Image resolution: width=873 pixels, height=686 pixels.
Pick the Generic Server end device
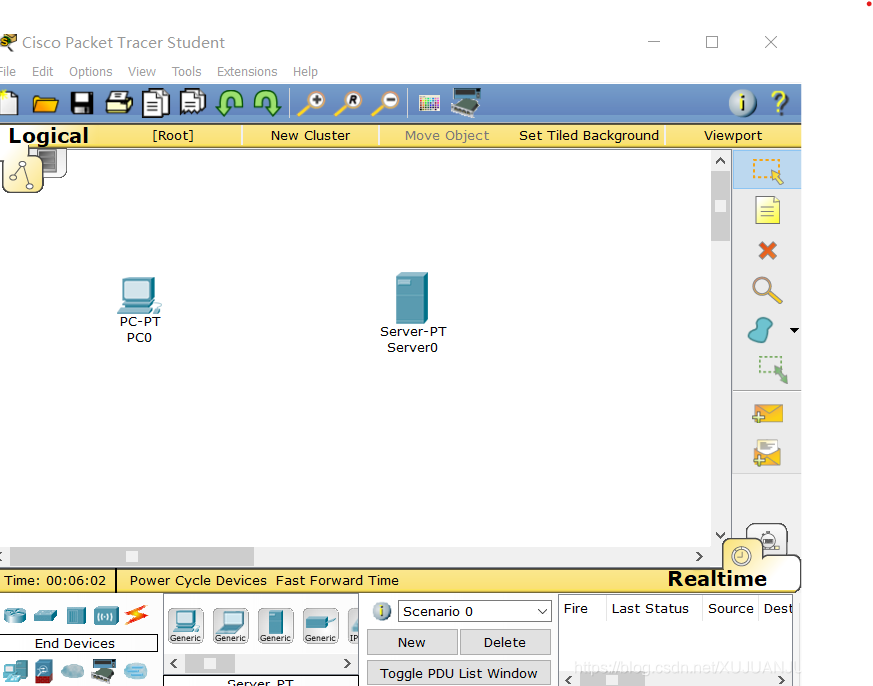[x=276, y=625]
